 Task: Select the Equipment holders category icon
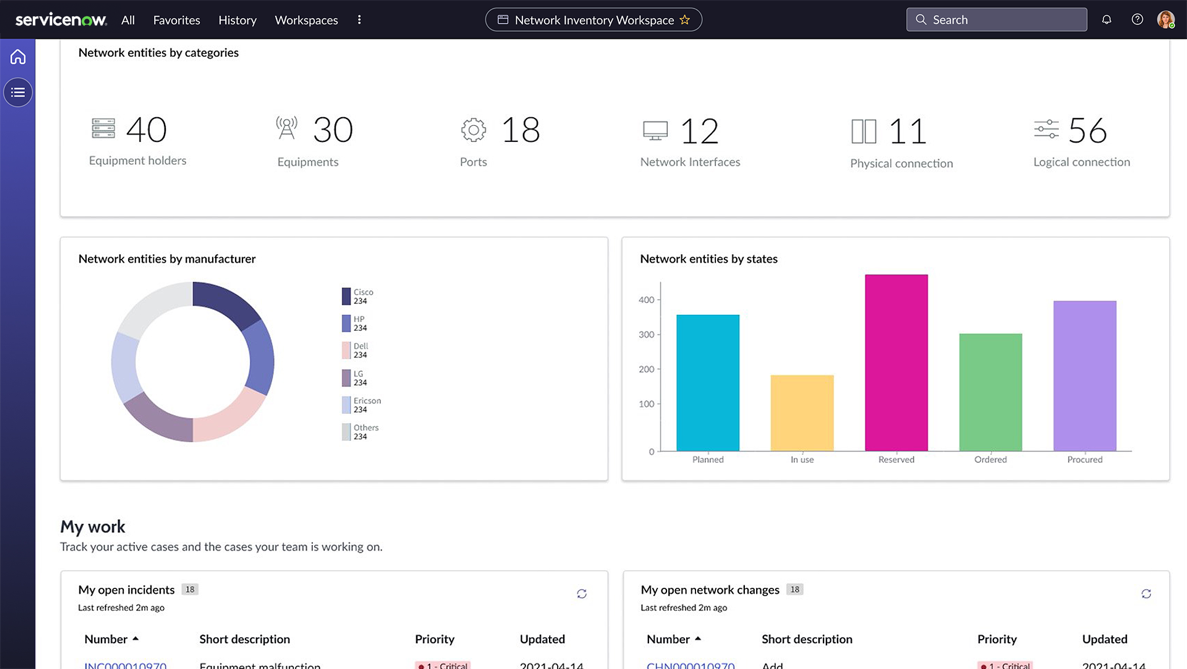click(103, 128)
